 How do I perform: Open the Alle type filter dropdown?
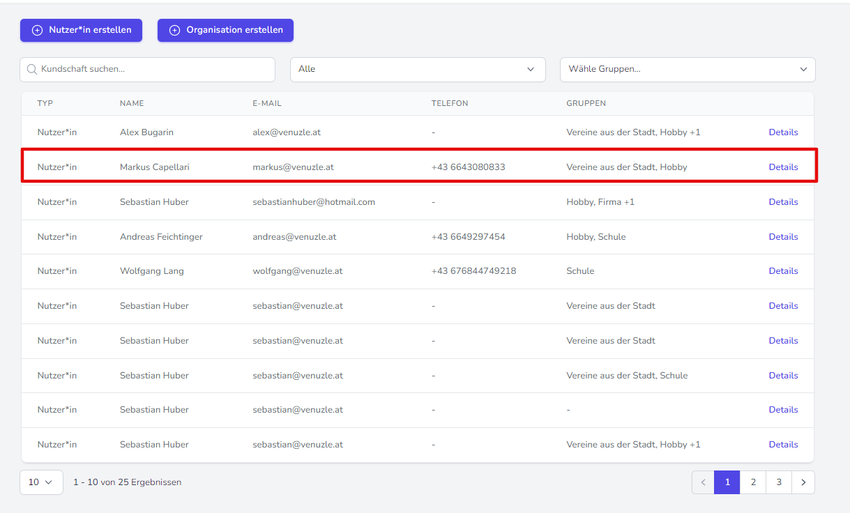[x=417, y=69]
